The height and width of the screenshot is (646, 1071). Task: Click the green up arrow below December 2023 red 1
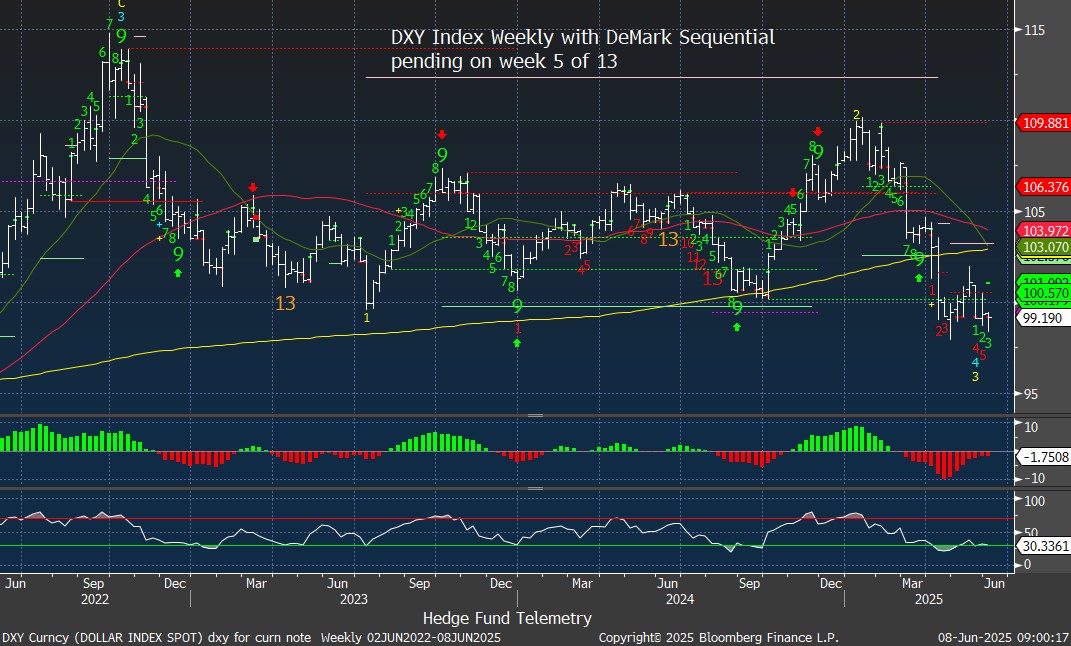click(x=517, y=343)
